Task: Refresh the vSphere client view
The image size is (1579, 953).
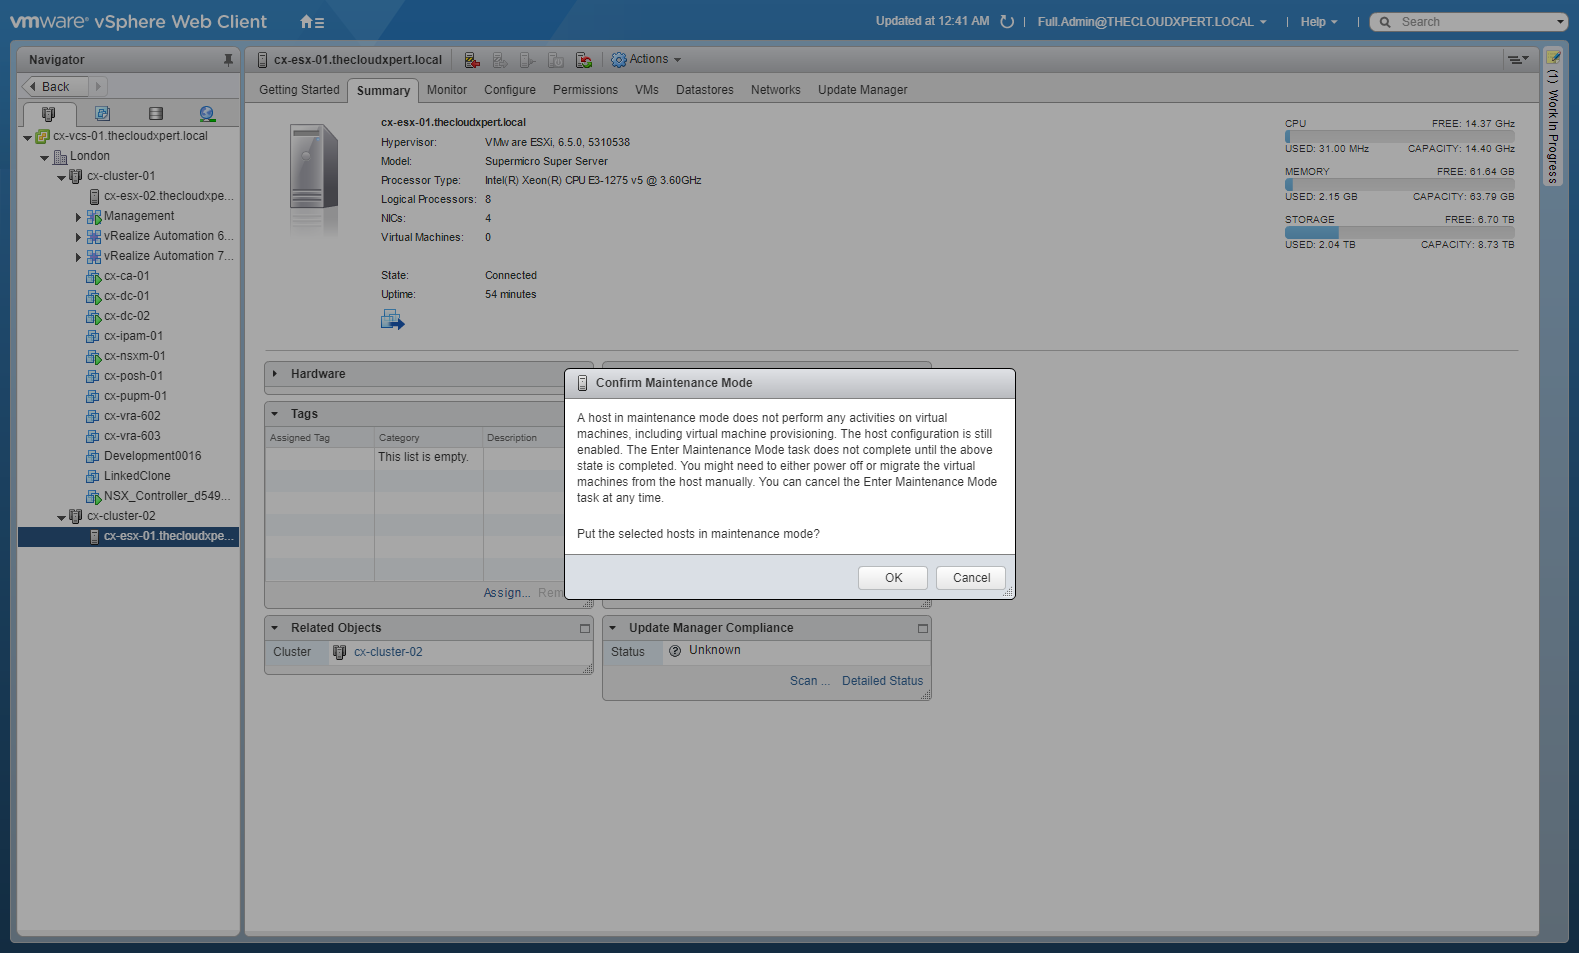Action: [1007, 22]
